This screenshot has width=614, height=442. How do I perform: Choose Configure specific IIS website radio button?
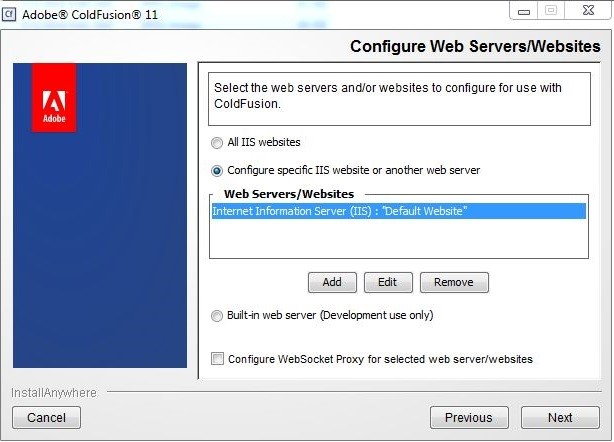pos(217,171)
